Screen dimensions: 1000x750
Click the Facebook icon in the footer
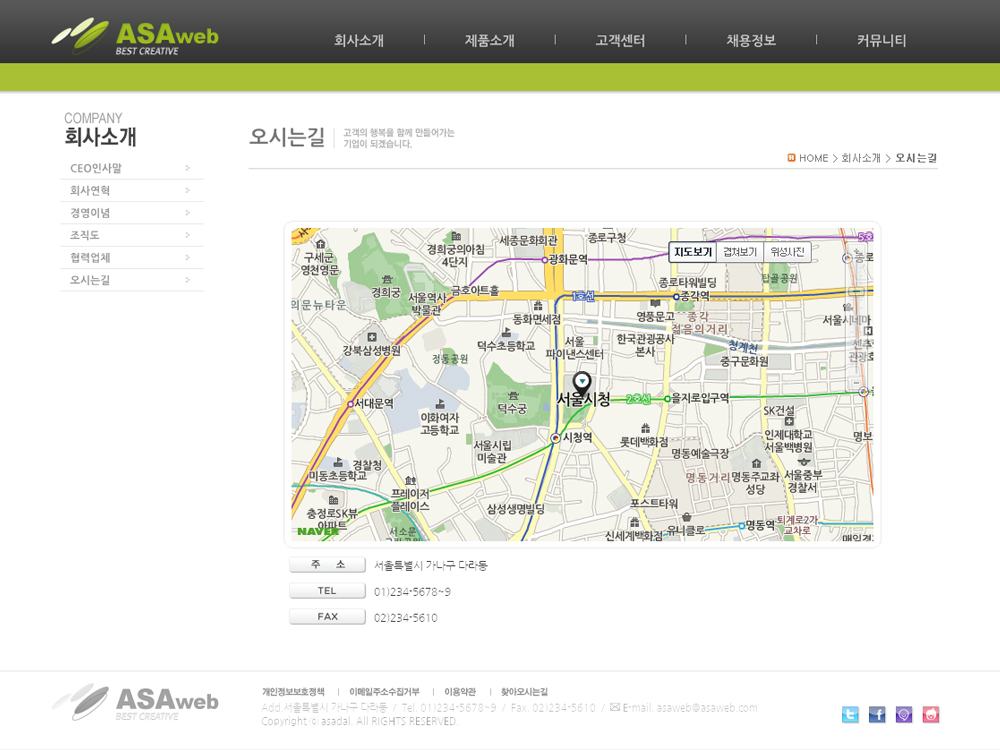[877, 714]
